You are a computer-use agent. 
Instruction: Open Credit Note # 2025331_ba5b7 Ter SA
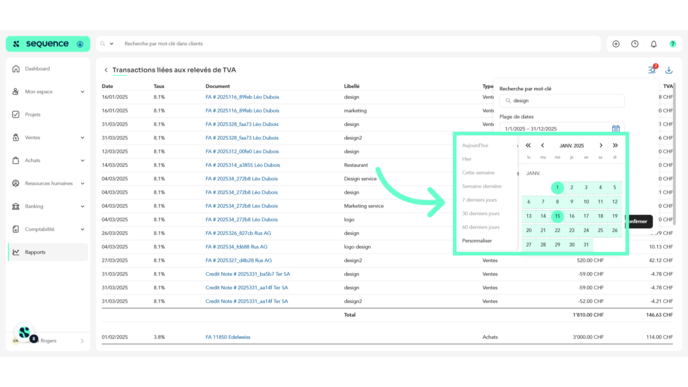click(x=247, y=274)
